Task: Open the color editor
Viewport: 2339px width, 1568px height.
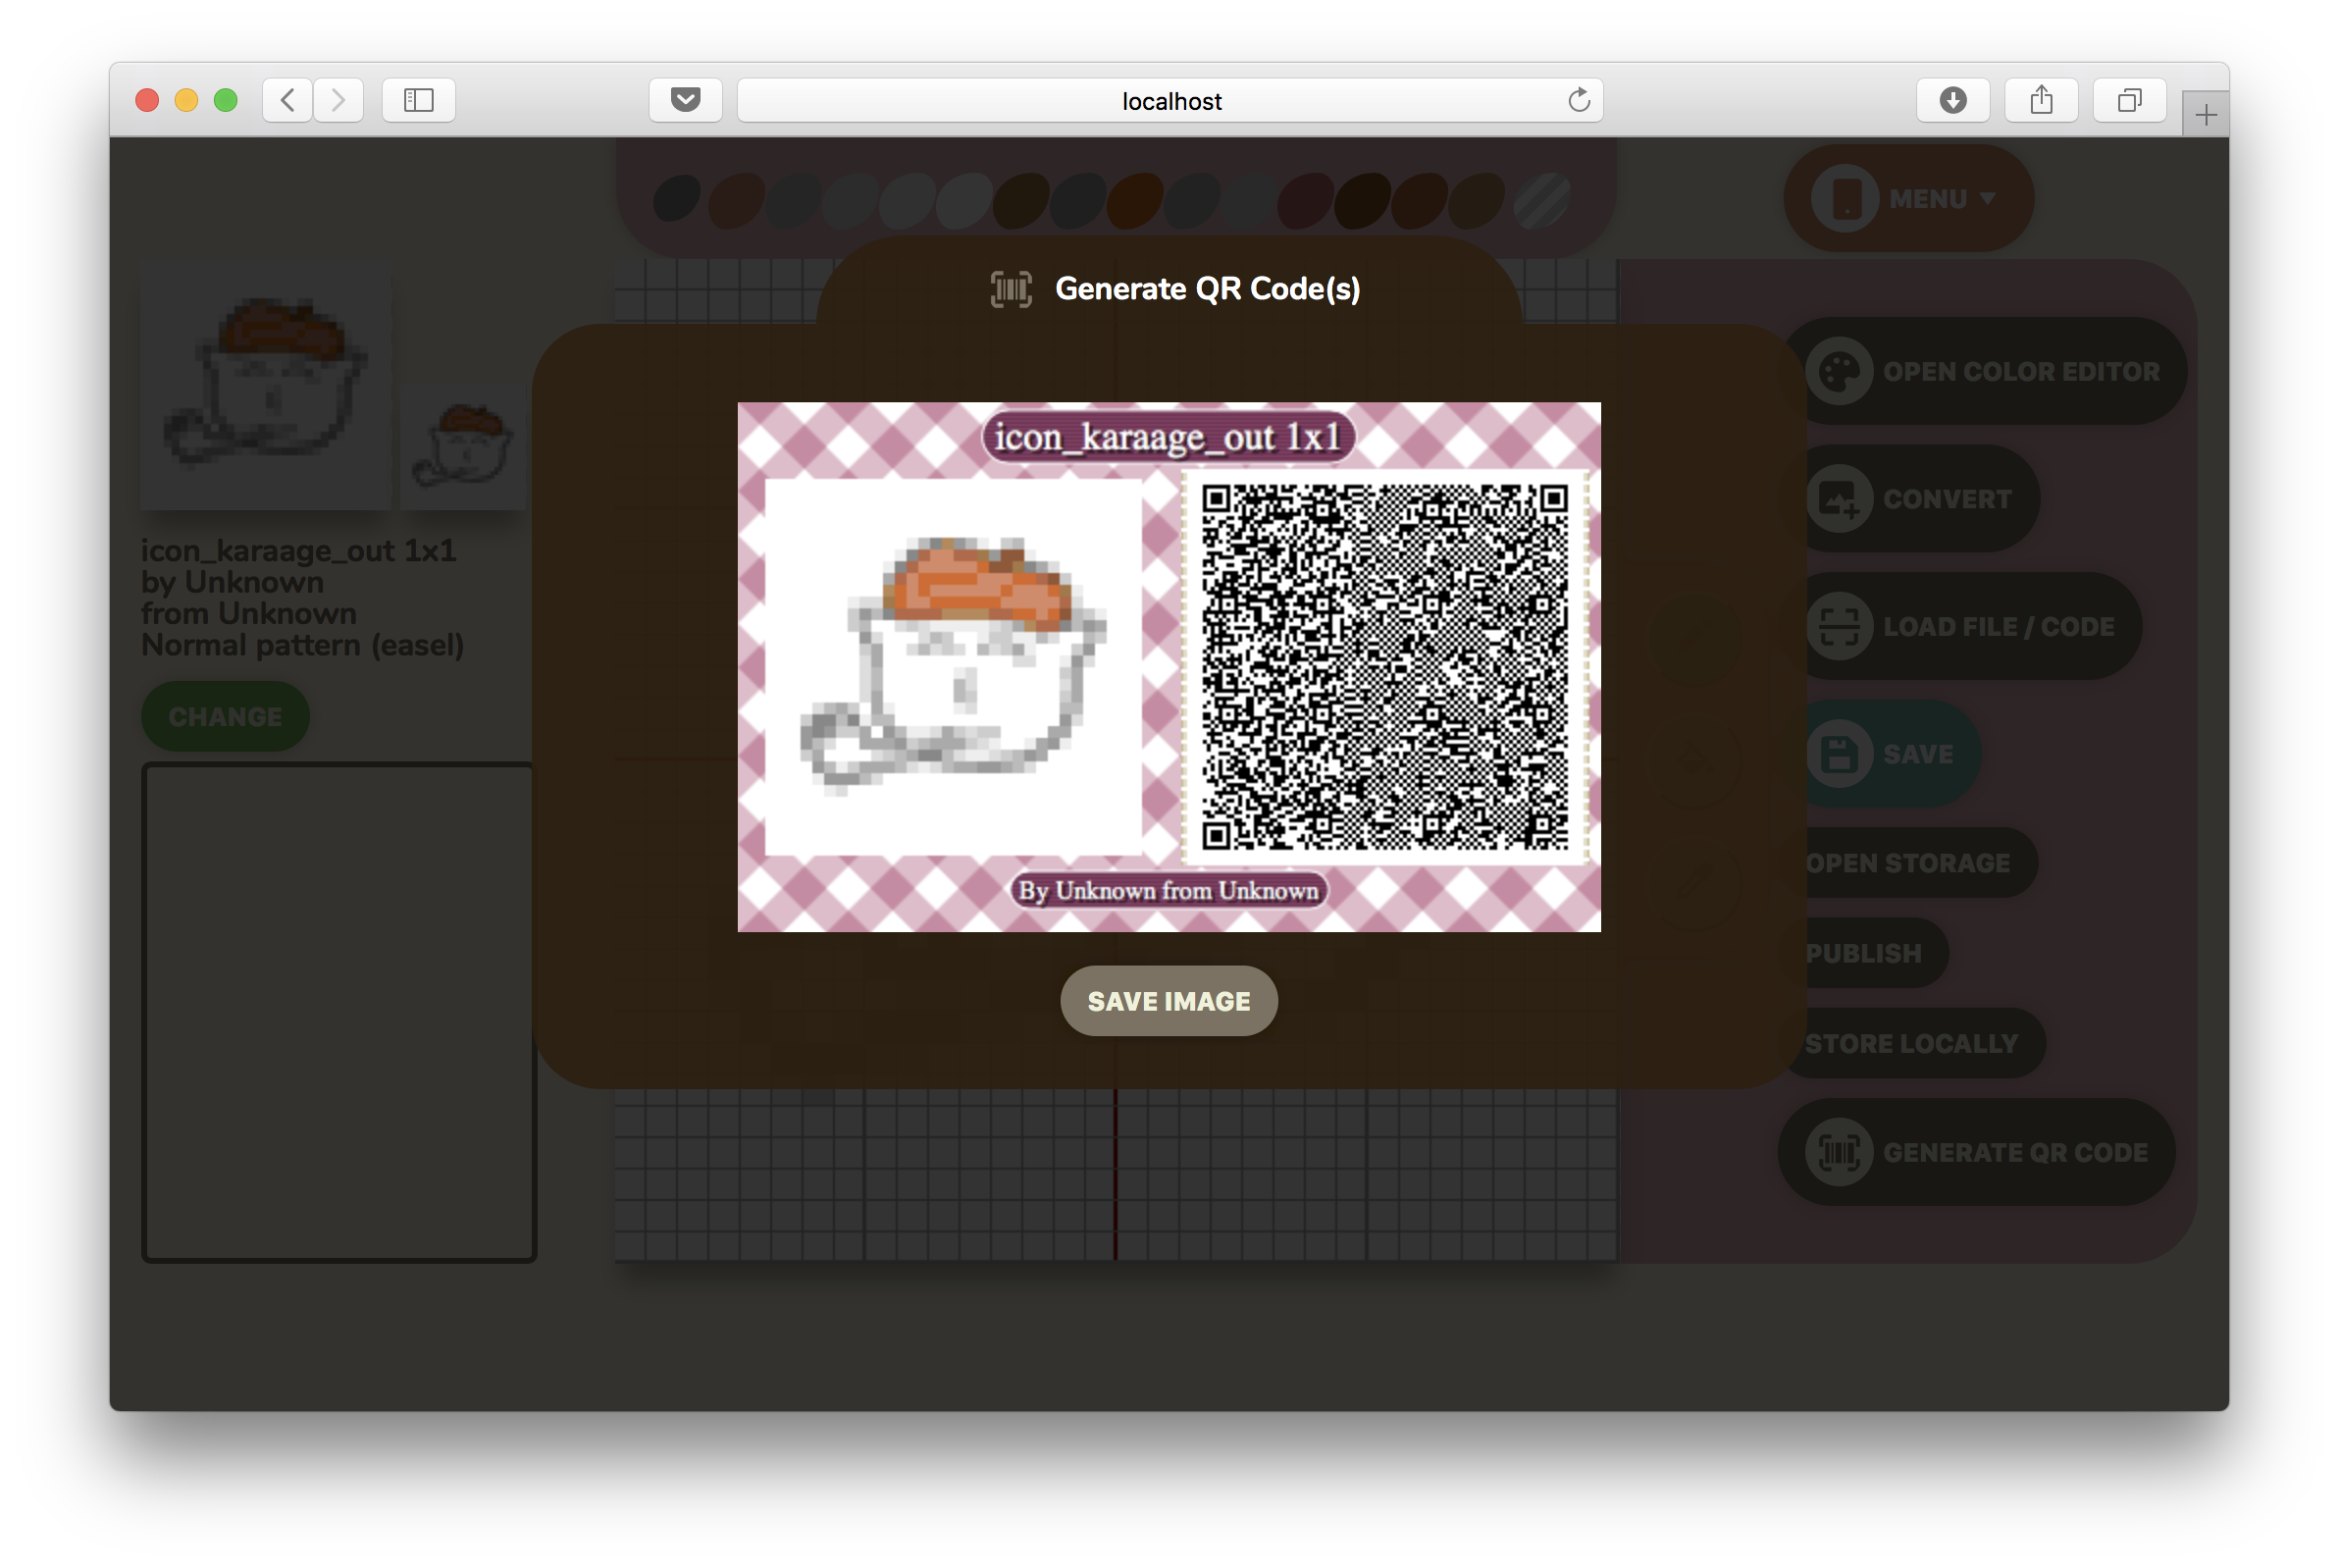Action: (1985, 371)
